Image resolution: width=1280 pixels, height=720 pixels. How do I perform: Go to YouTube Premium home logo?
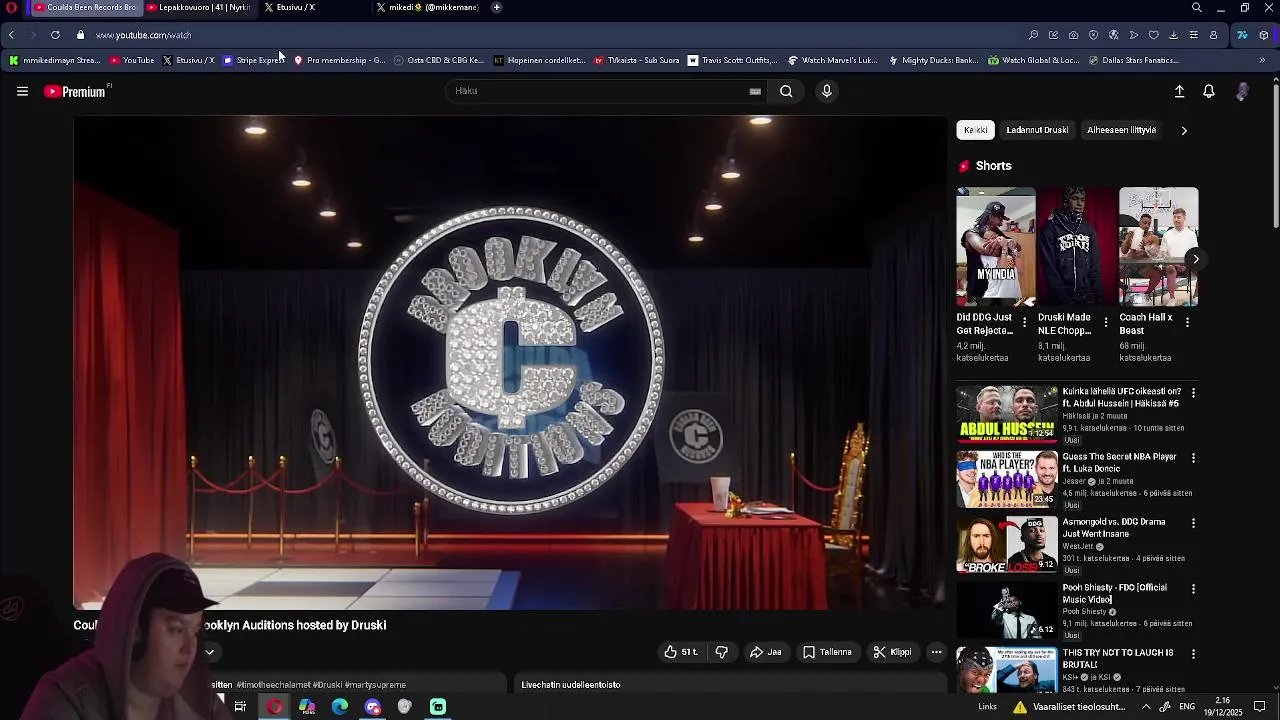(76, 91)
